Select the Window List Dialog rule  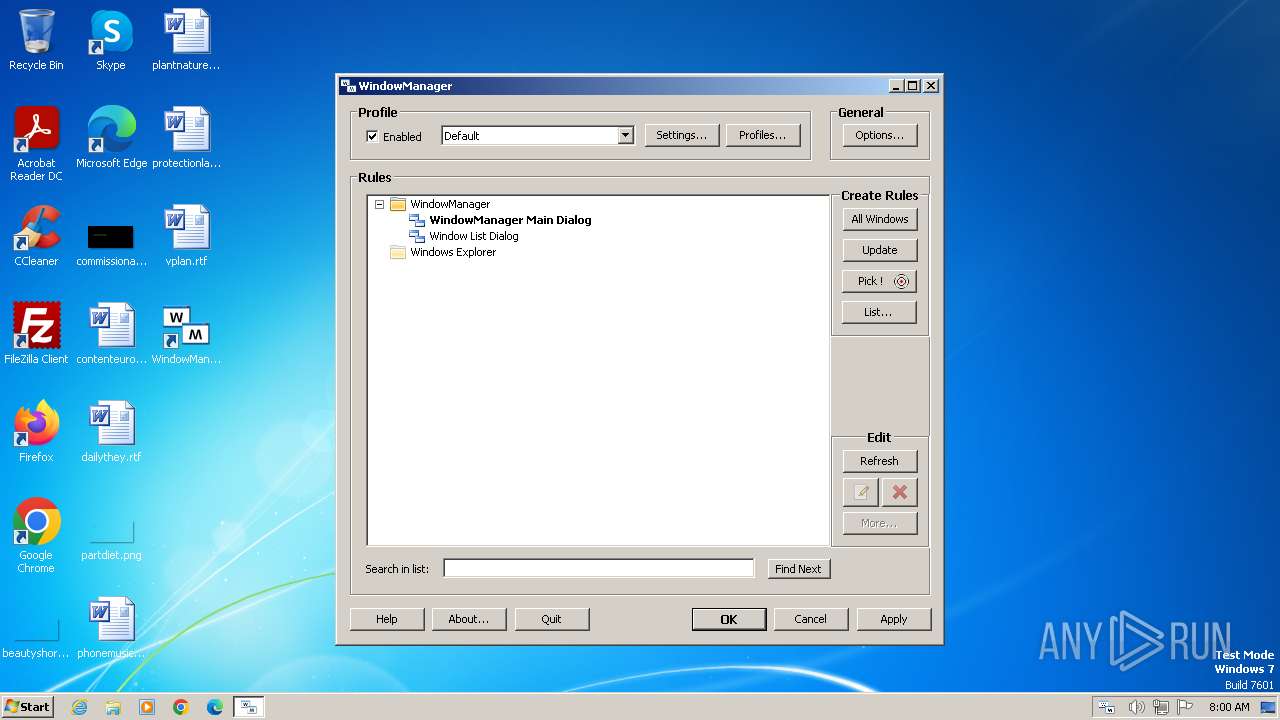tap(474, 236)
